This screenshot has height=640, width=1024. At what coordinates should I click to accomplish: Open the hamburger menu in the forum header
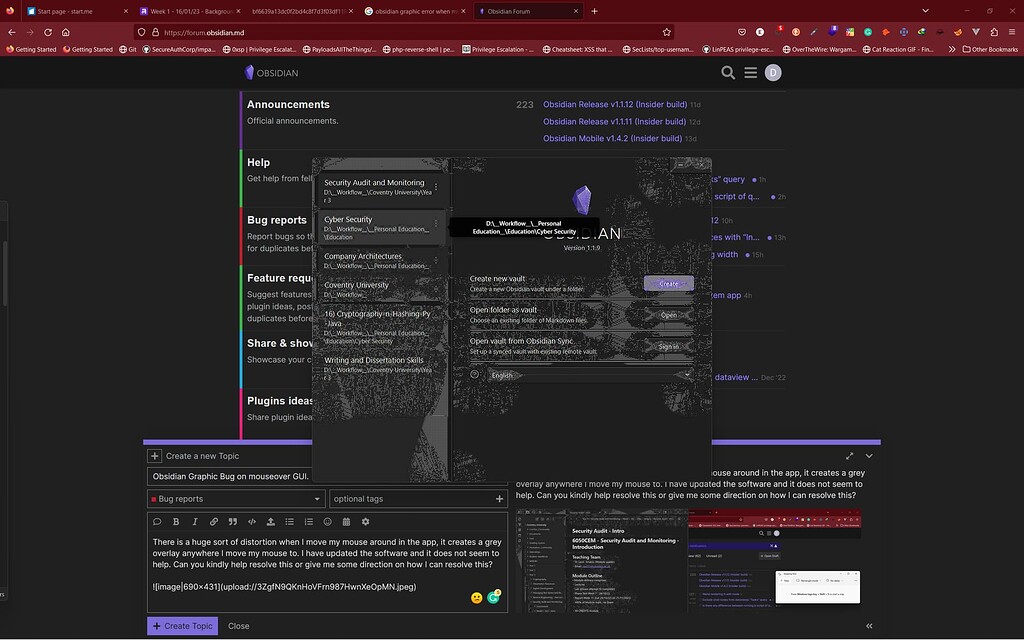[x=750, y=72]
